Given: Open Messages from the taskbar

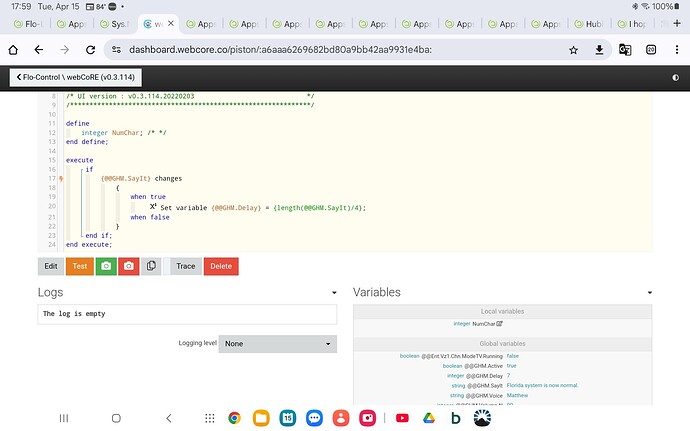Looking at the screenshot, I should point(314,418).
